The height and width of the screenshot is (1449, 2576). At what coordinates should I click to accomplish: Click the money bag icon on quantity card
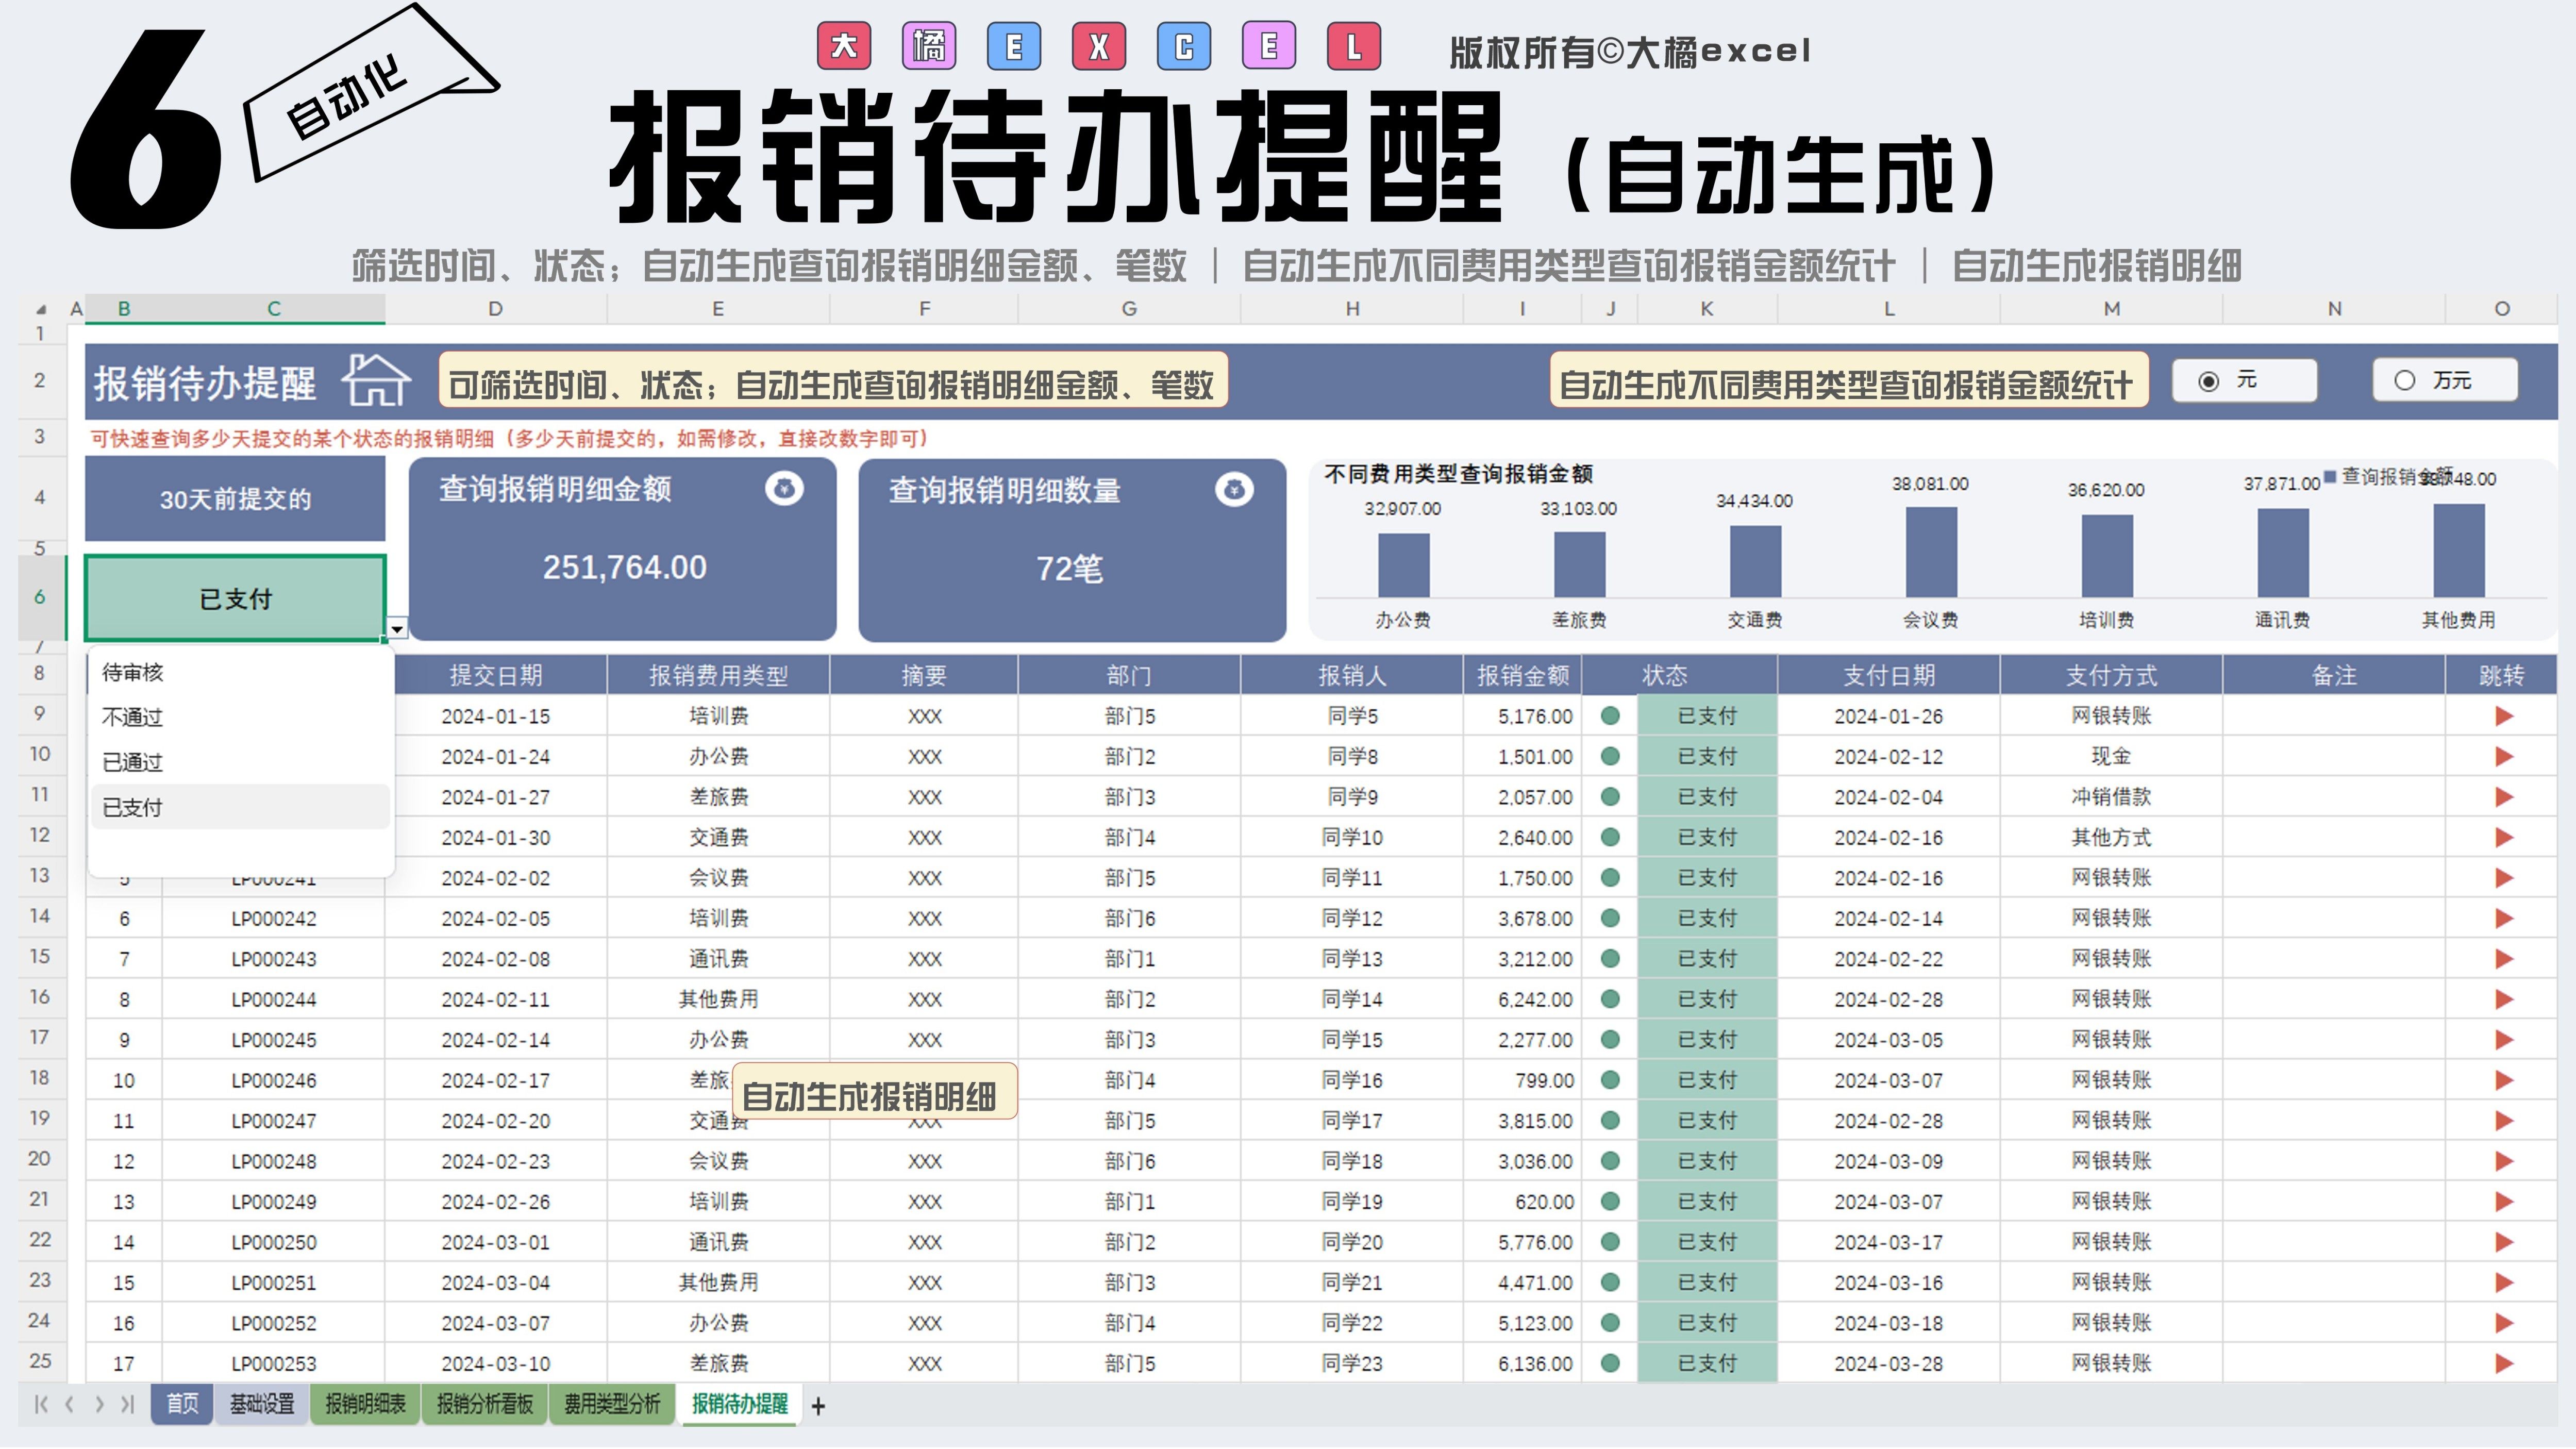coord(1234,490)
